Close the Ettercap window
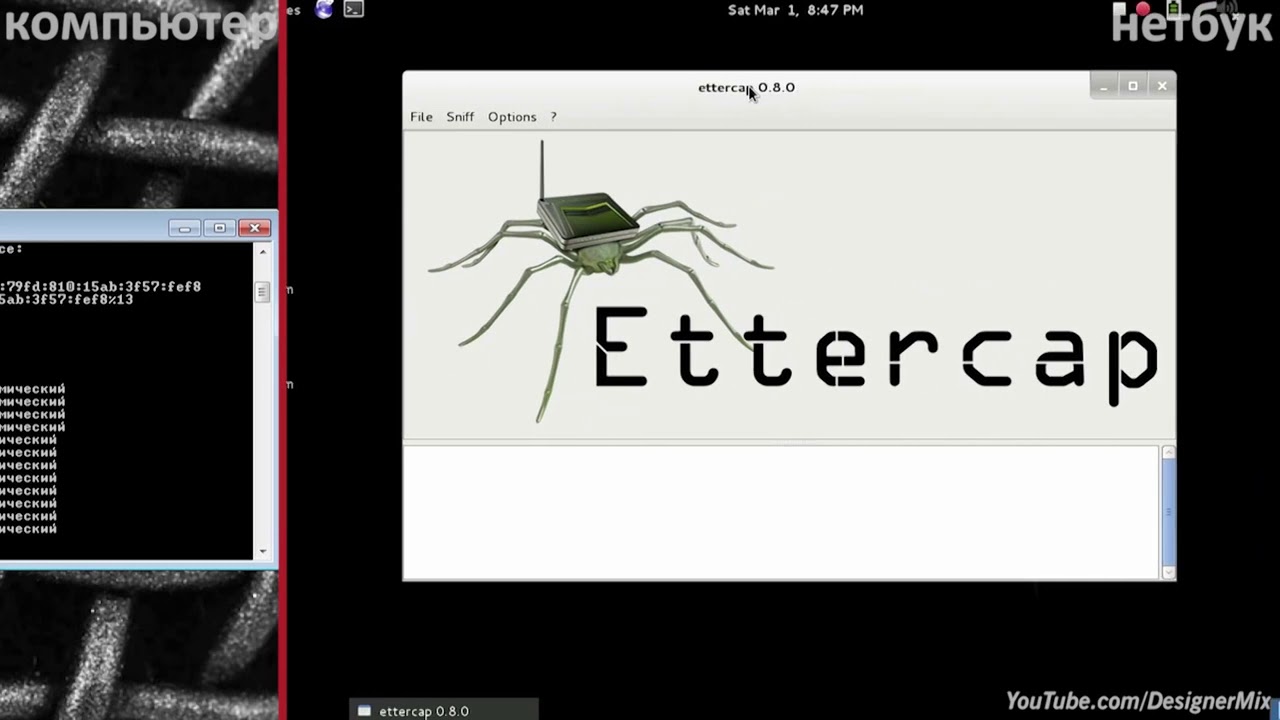1280x720 pixels. pos(1162,86)
